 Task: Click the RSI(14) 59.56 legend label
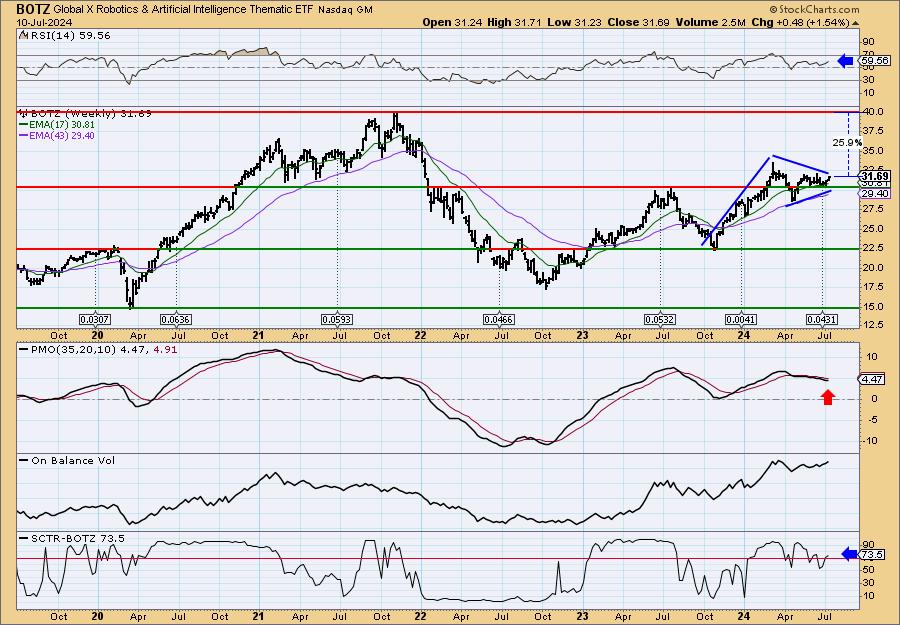tap(69, 36)
